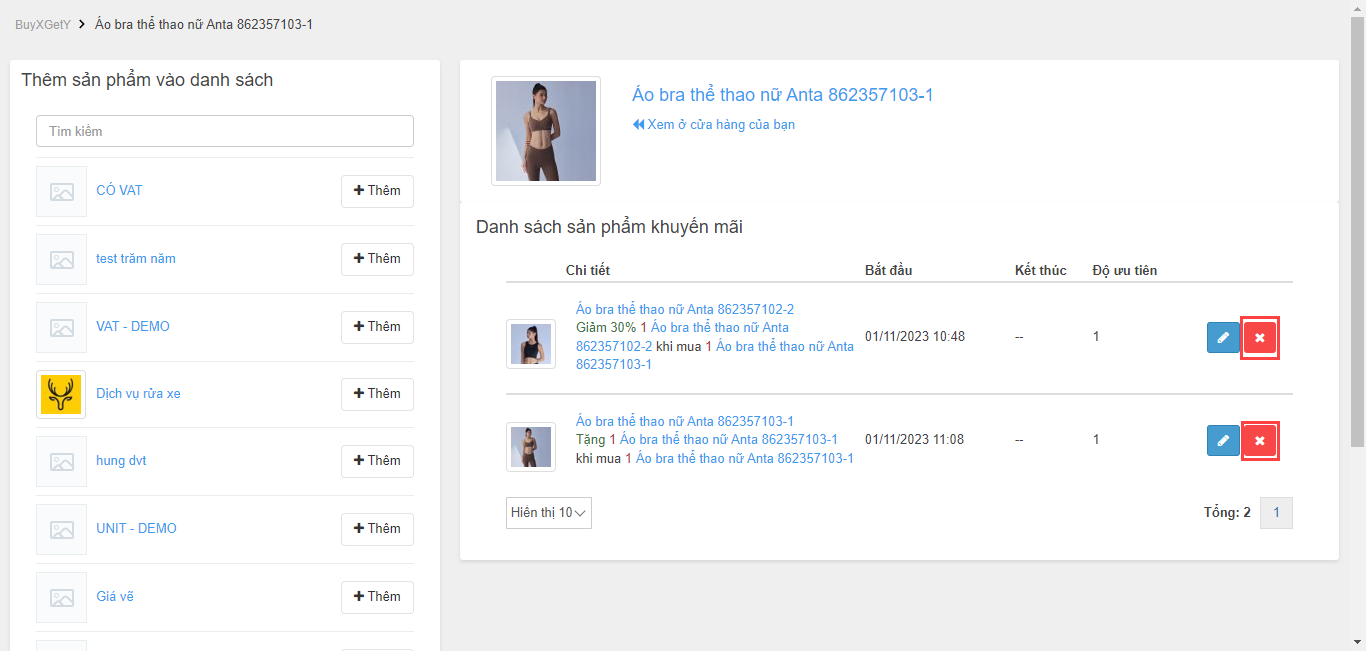
Task: Open first row title Anta 862357102-2 link
Action: (x=685, y=309)
